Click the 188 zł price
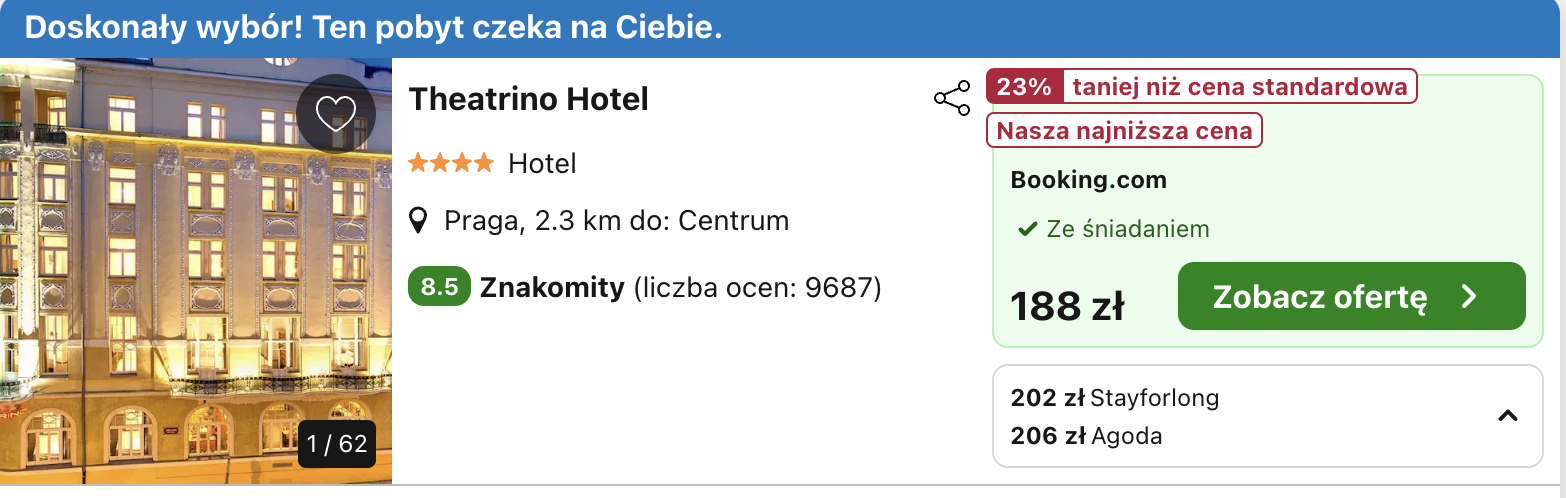1566x498 pixels. pyautogui.click(x=1067, y=306)
